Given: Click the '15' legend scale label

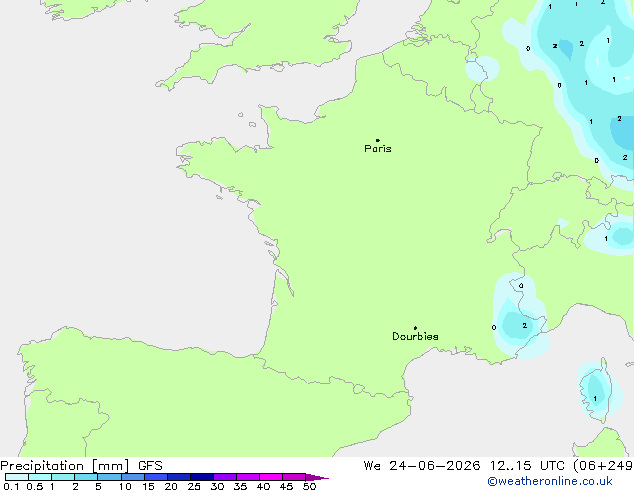Looking at the screenshot, I should 148,486.
